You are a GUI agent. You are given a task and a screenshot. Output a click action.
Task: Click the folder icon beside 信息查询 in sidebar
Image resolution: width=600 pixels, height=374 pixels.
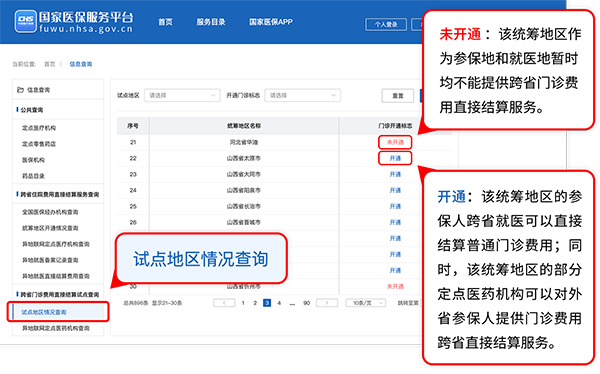tap(20, 90)
